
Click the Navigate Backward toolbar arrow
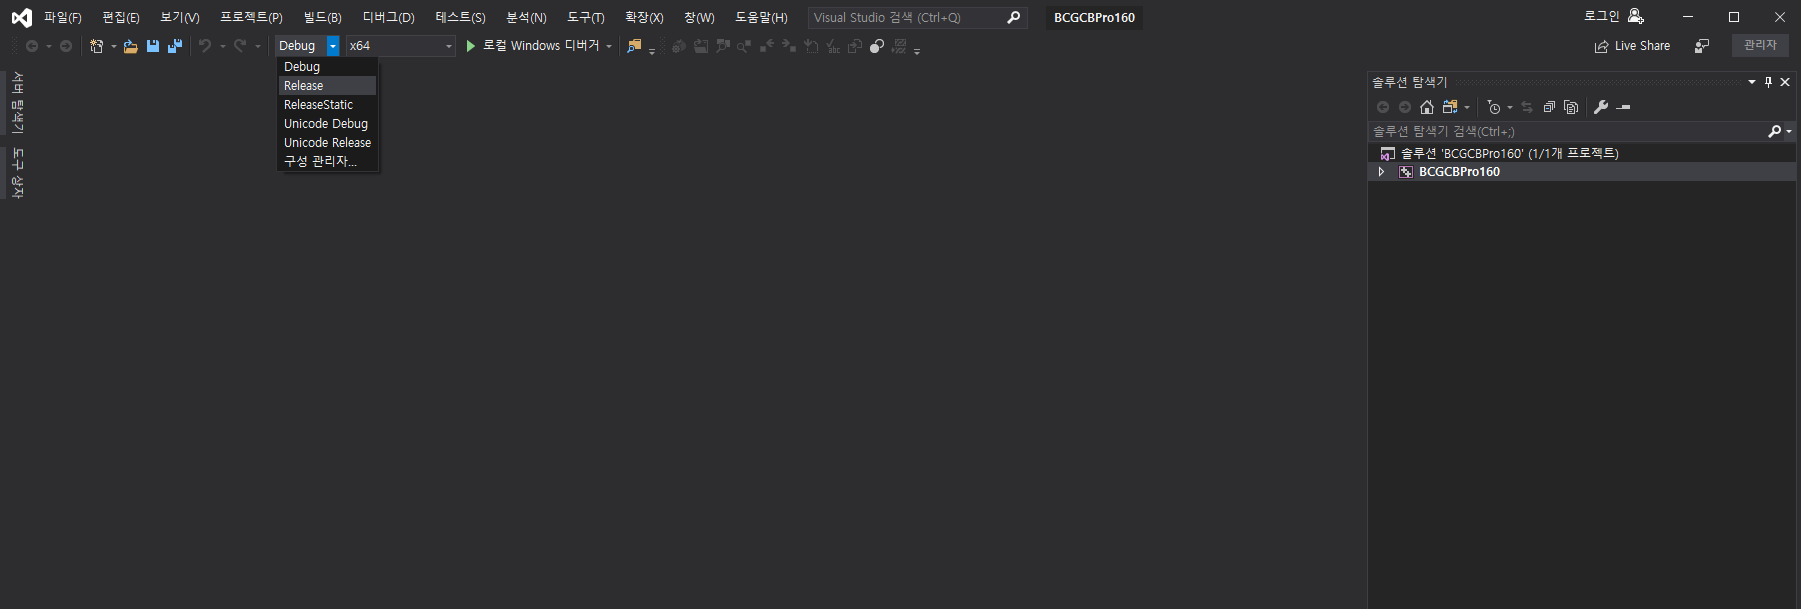[32, 46]
